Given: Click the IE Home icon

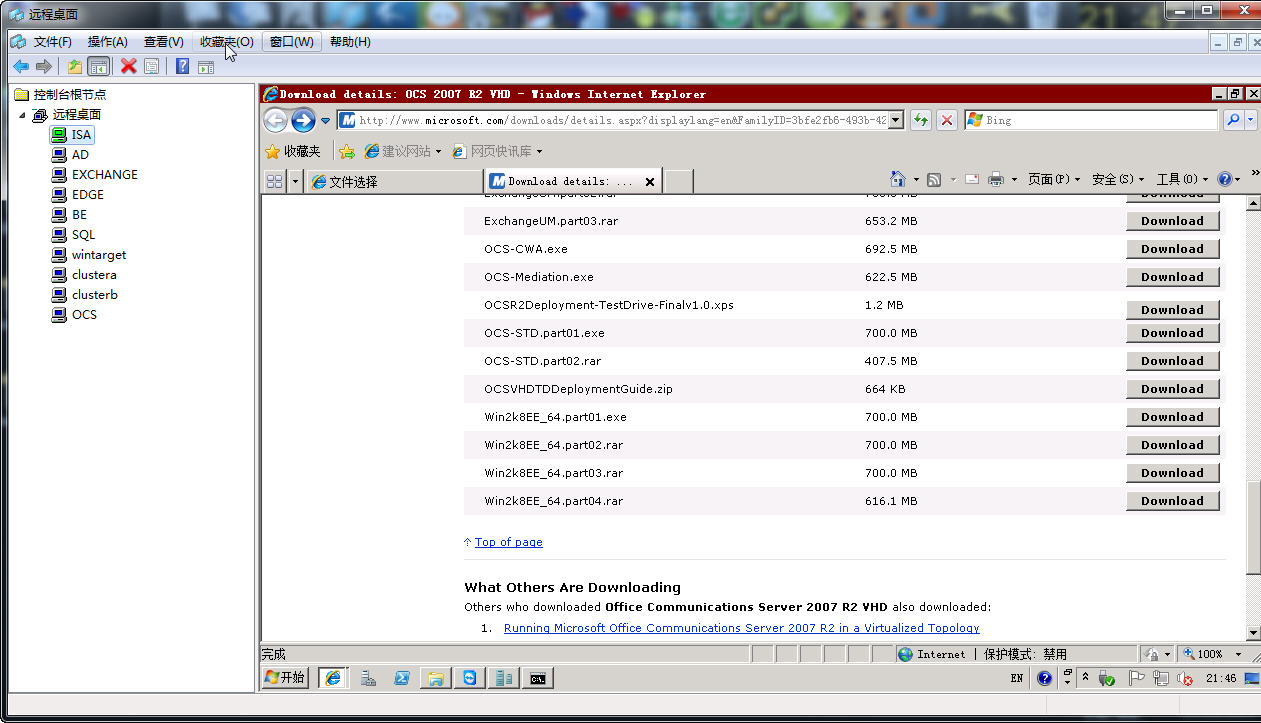Looking at the screenshot, I should click(x=898, y=179).
